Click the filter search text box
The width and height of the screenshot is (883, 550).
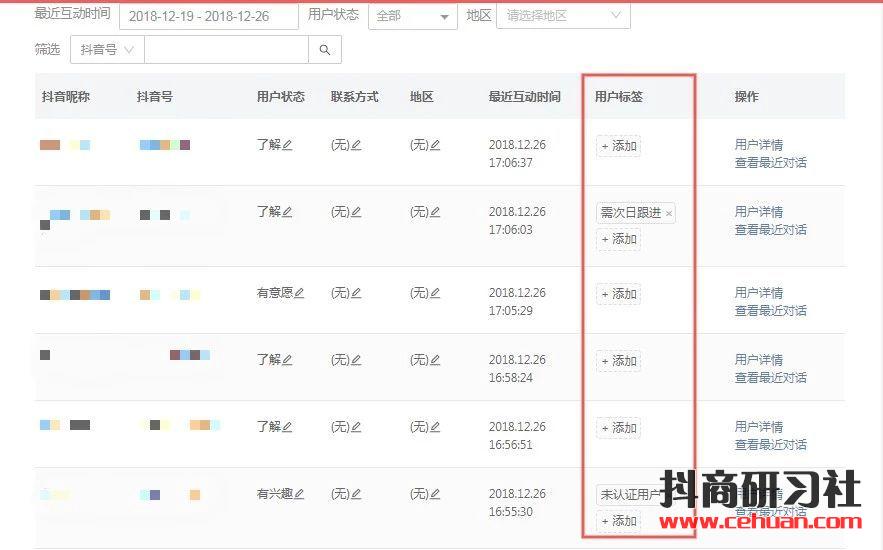click(x=227, y=50)
